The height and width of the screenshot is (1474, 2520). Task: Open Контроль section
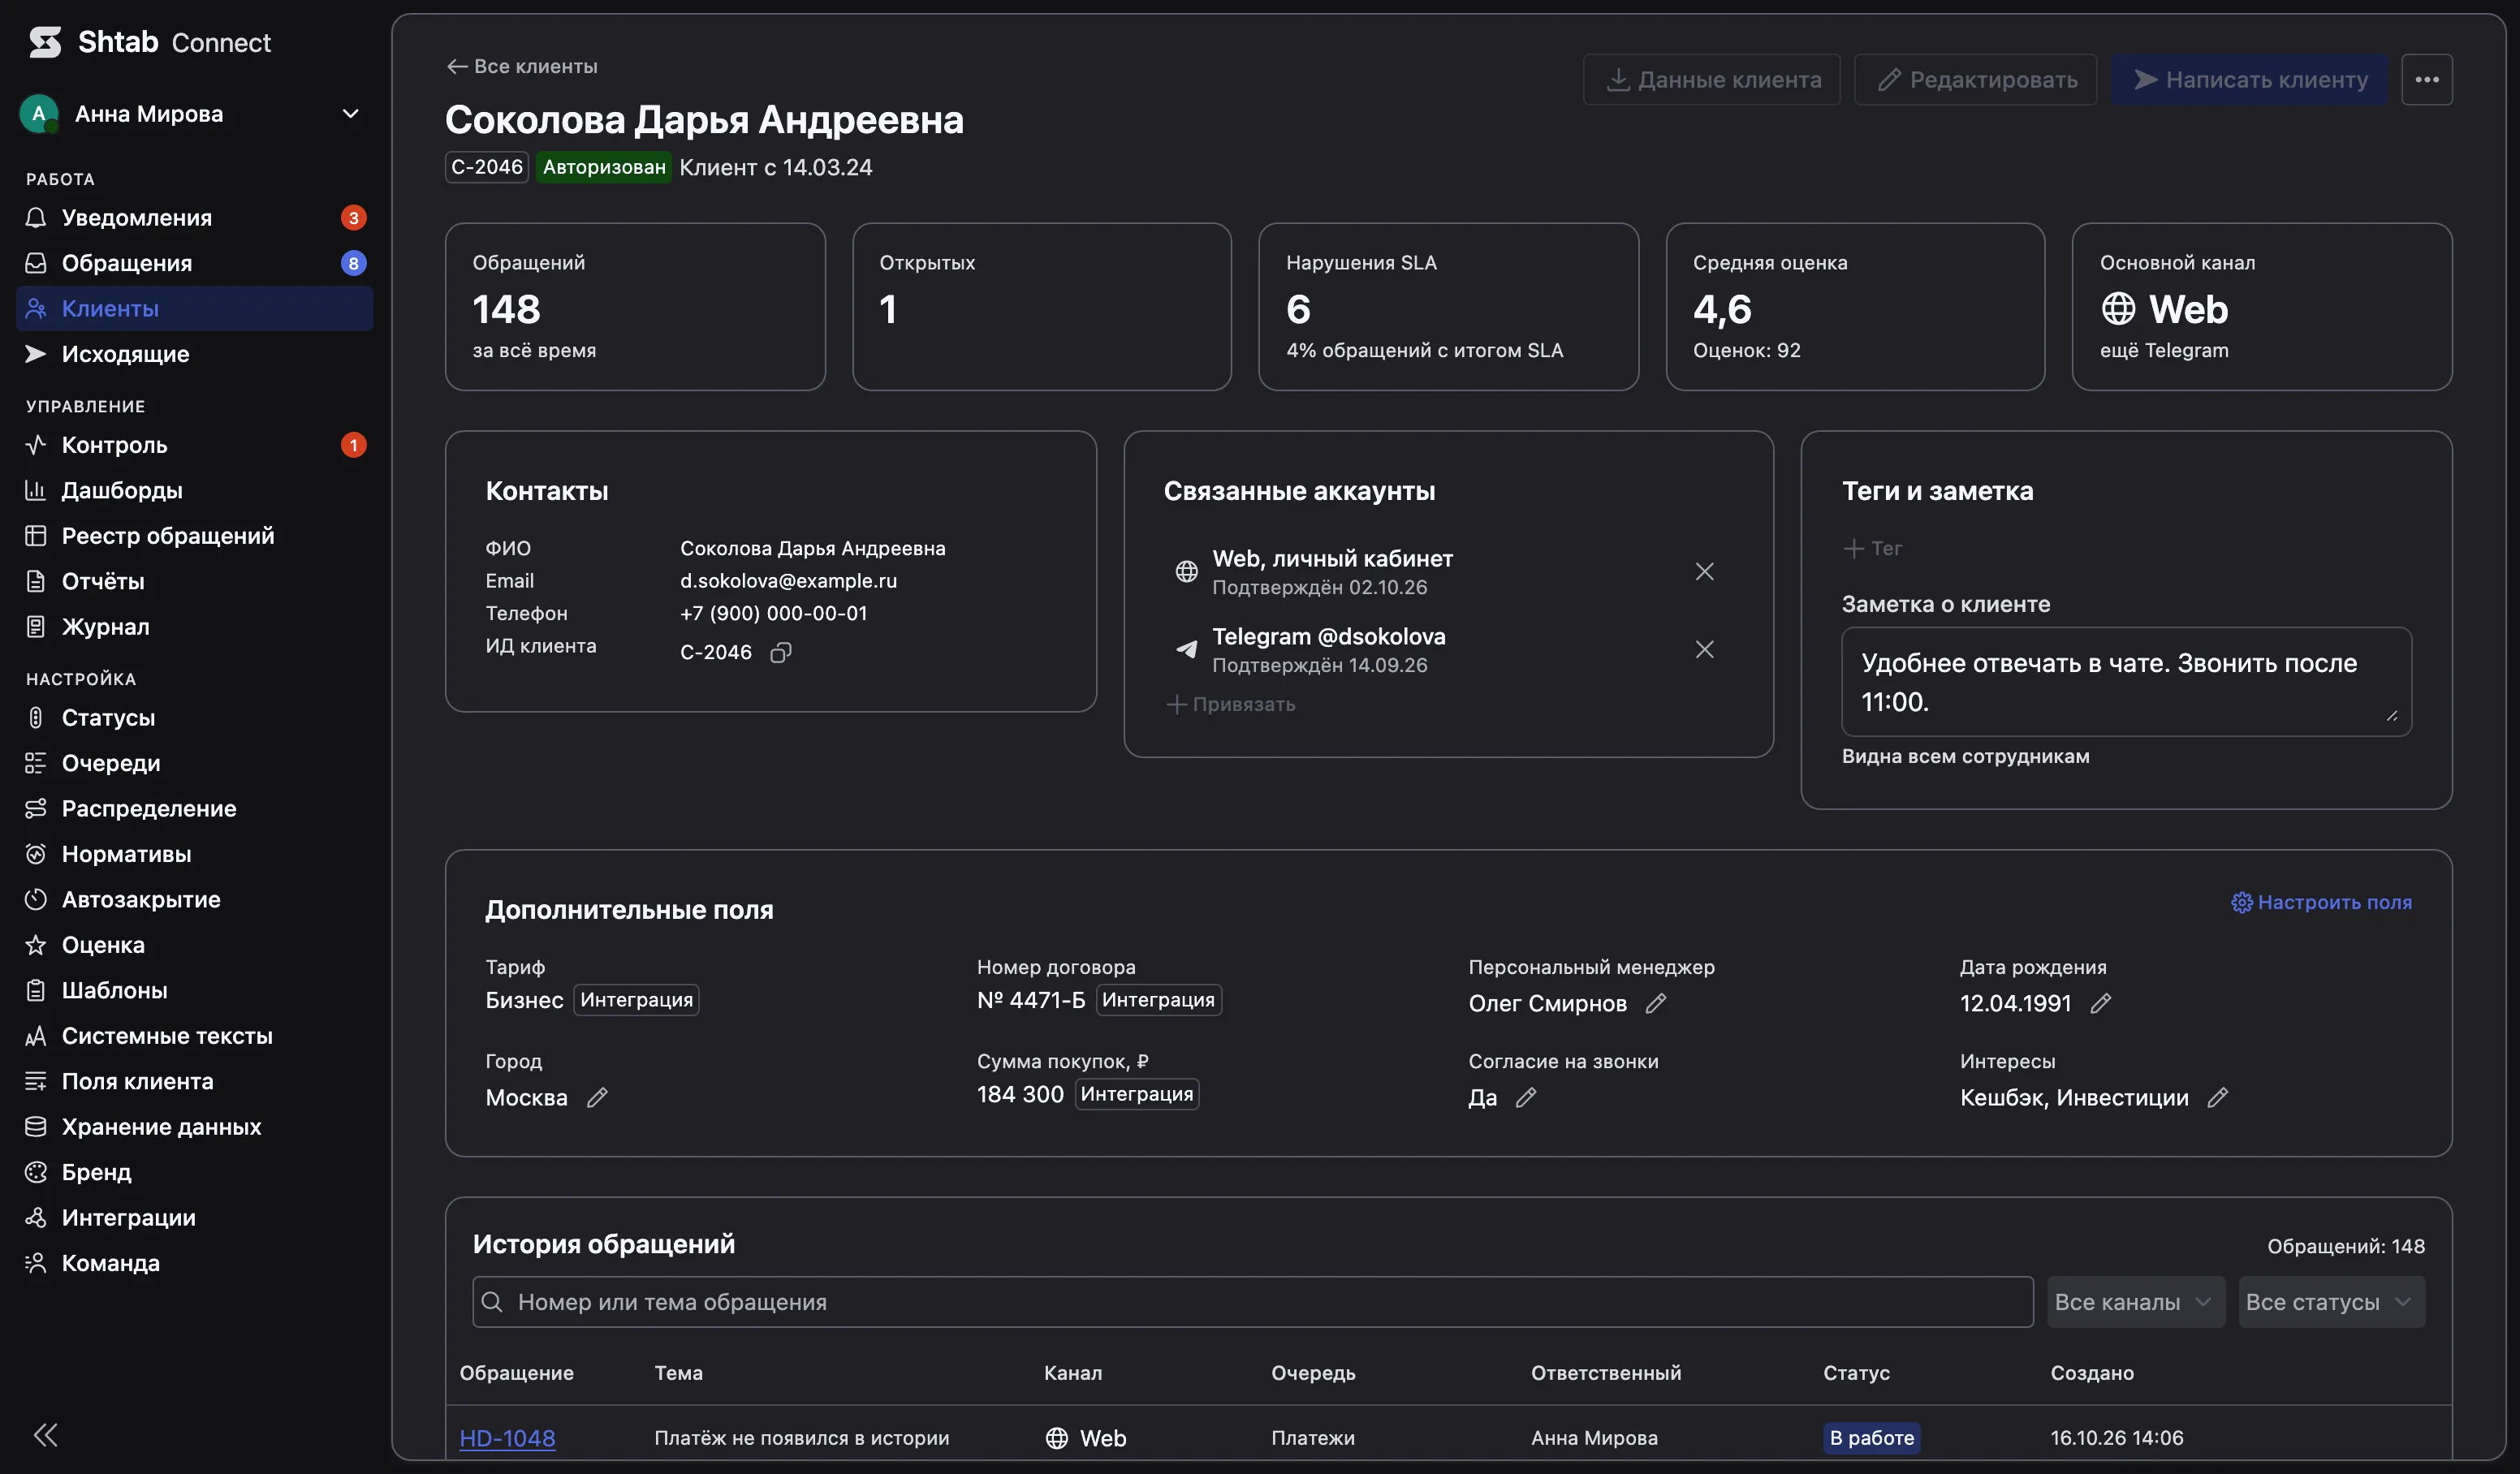pyautogui.click(x=195, y=444)
